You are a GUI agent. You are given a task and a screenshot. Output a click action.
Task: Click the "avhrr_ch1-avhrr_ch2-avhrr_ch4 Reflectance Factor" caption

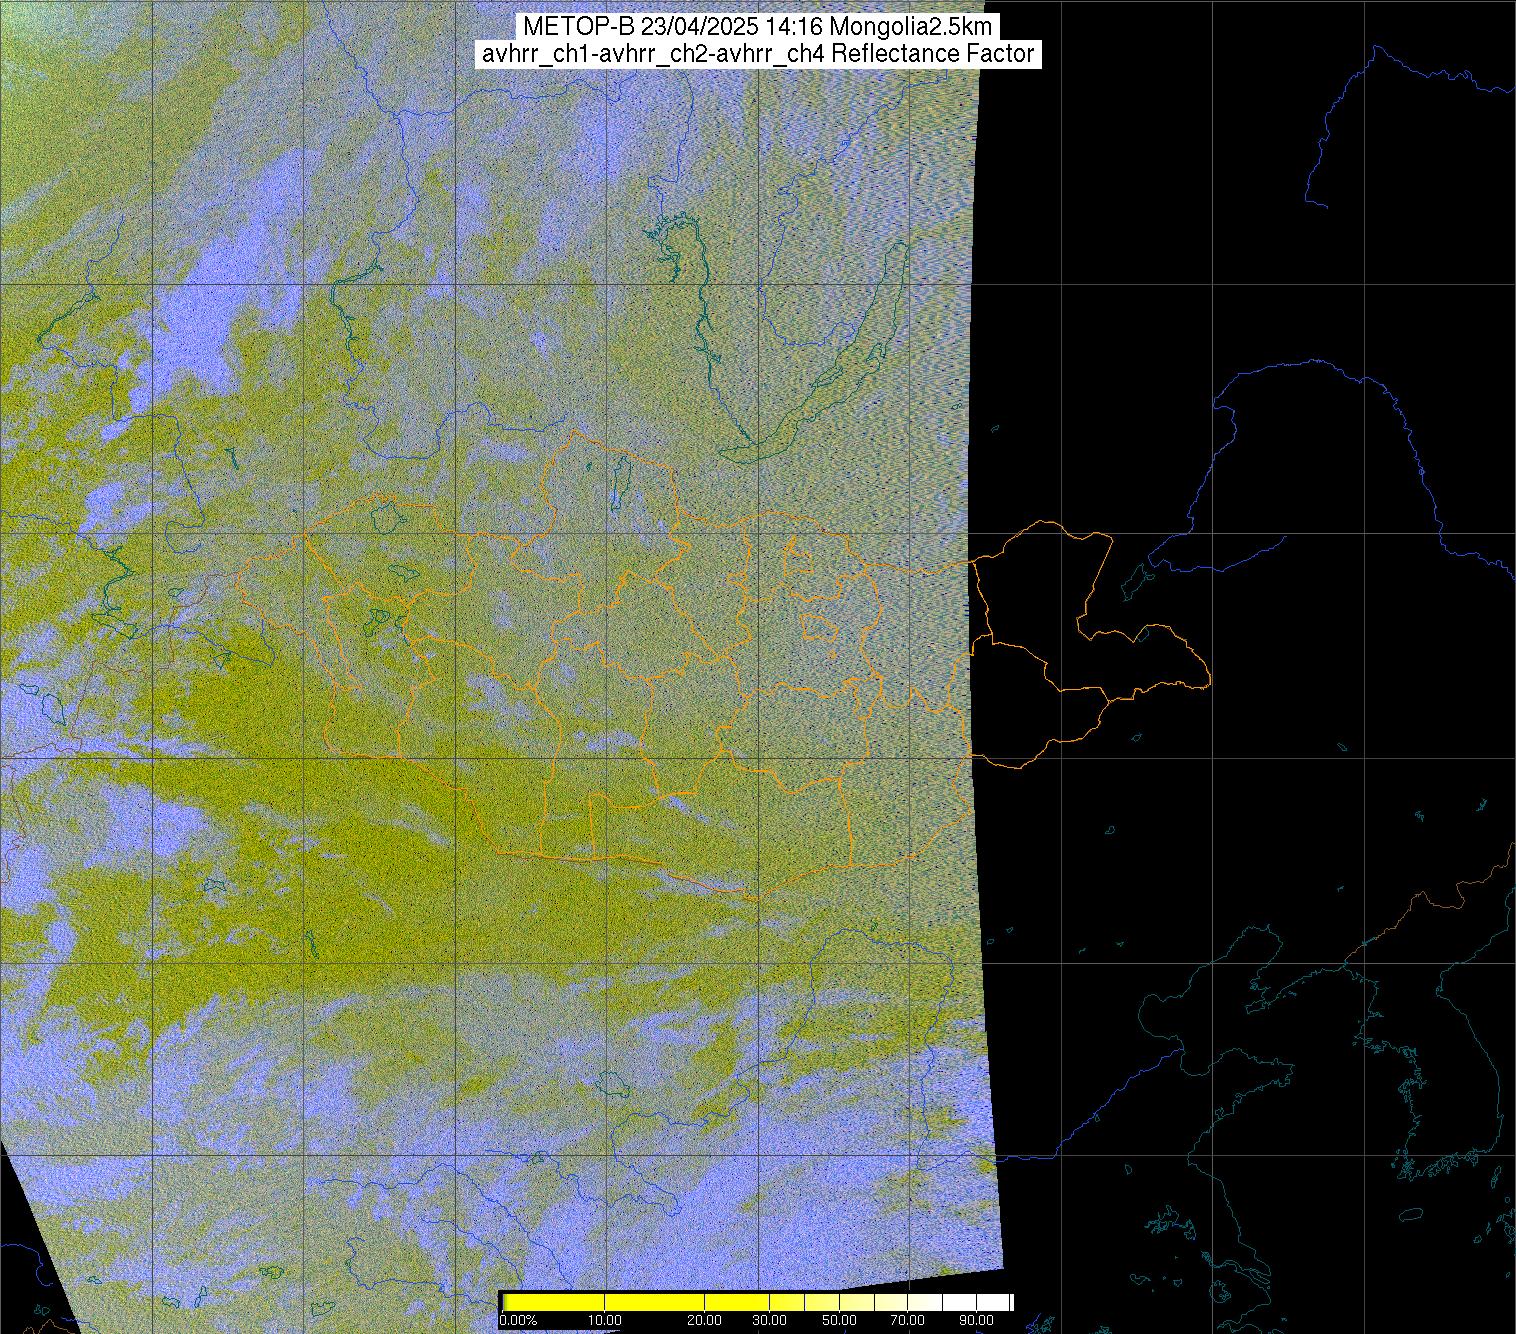click(757, 54)
